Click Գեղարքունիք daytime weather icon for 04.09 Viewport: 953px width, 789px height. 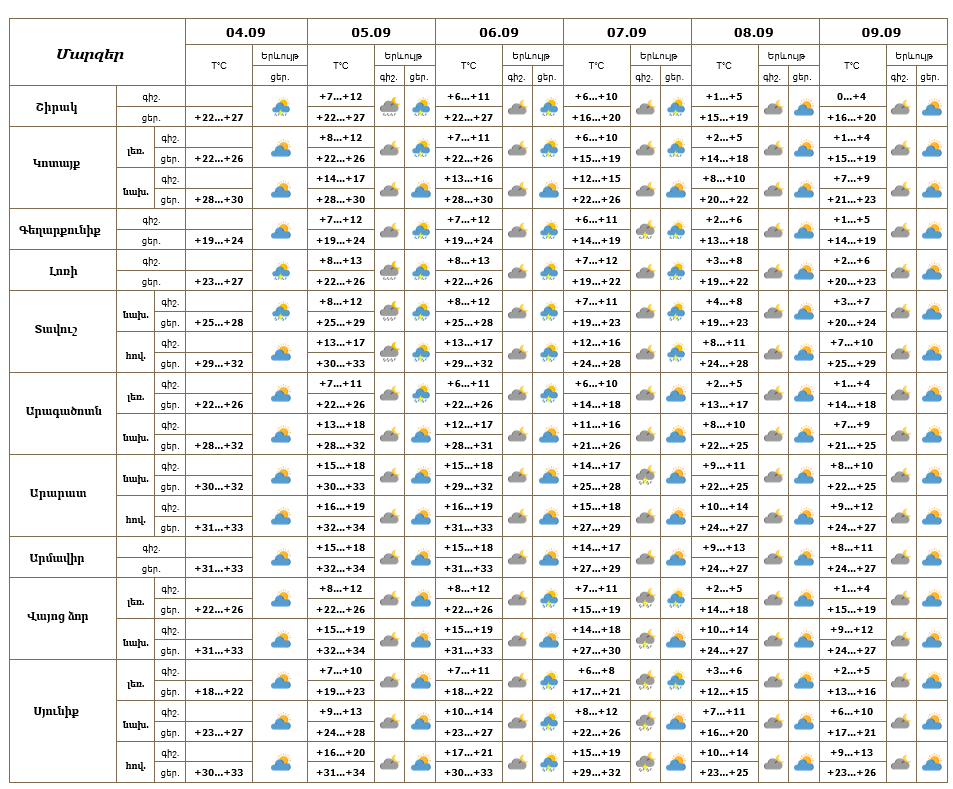click(280, 230)
